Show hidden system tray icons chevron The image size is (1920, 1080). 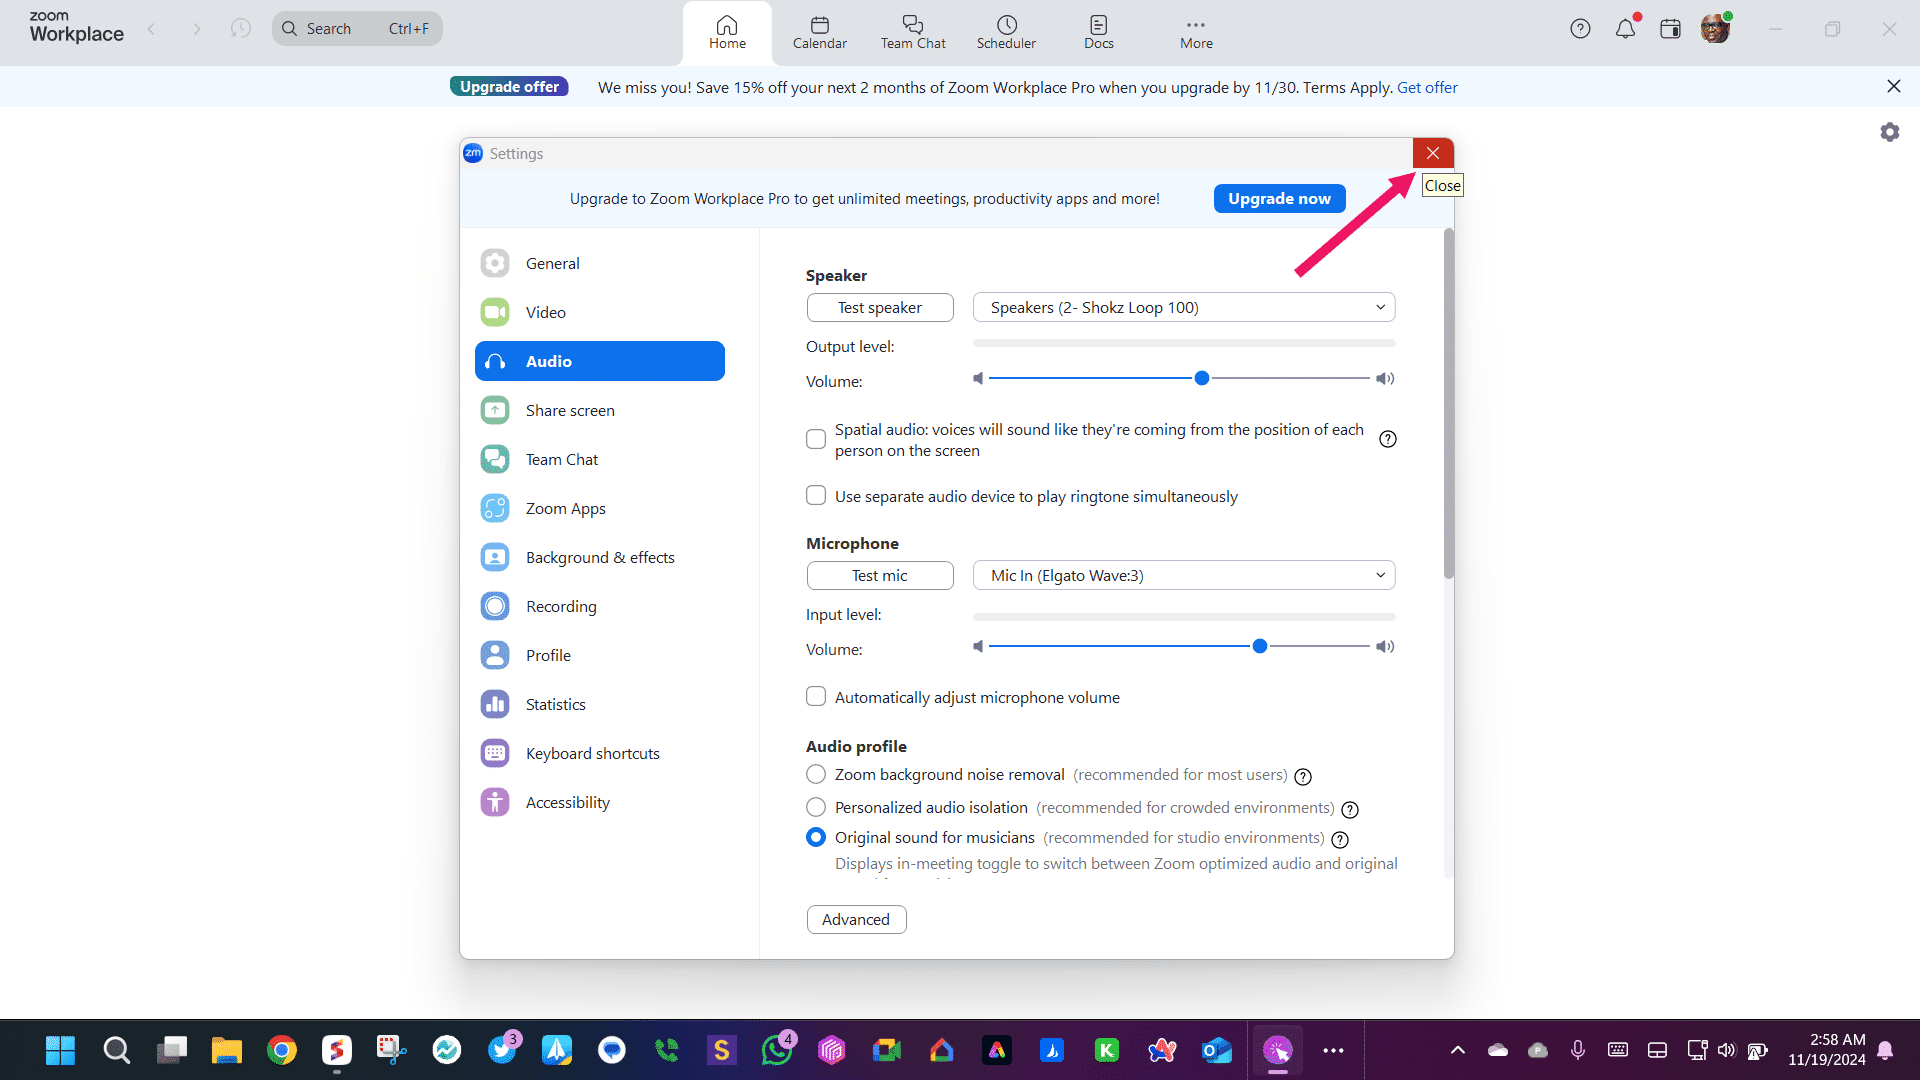pos(1458,1050)
